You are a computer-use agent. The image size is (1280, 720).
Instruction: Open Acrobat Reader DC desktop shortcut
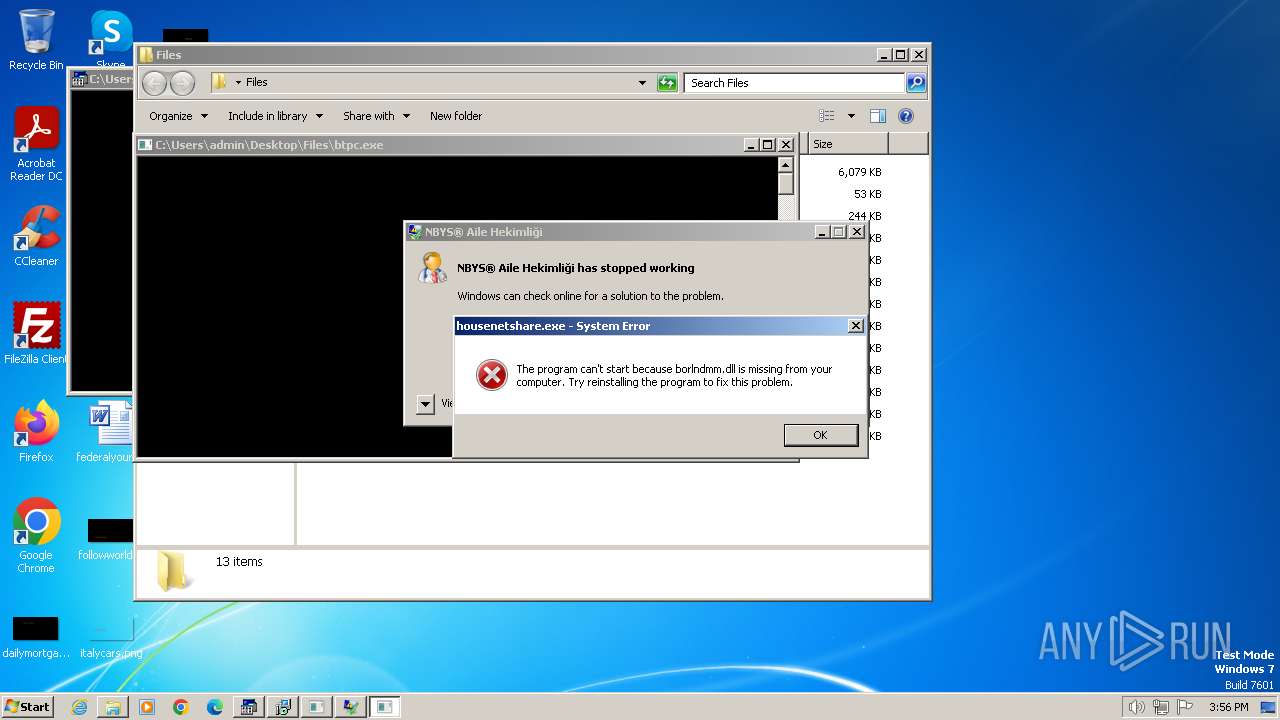(36, 145)
